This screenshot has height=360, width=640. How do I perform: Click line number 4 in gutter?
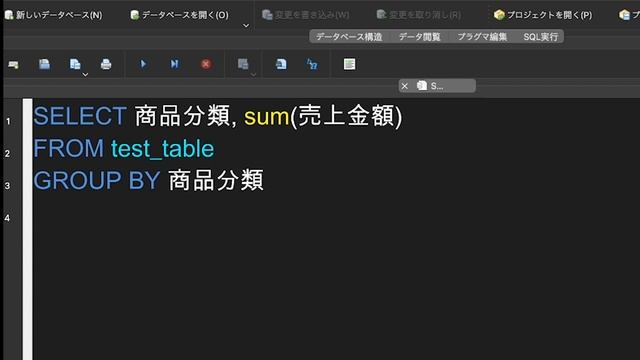point(7,218)
